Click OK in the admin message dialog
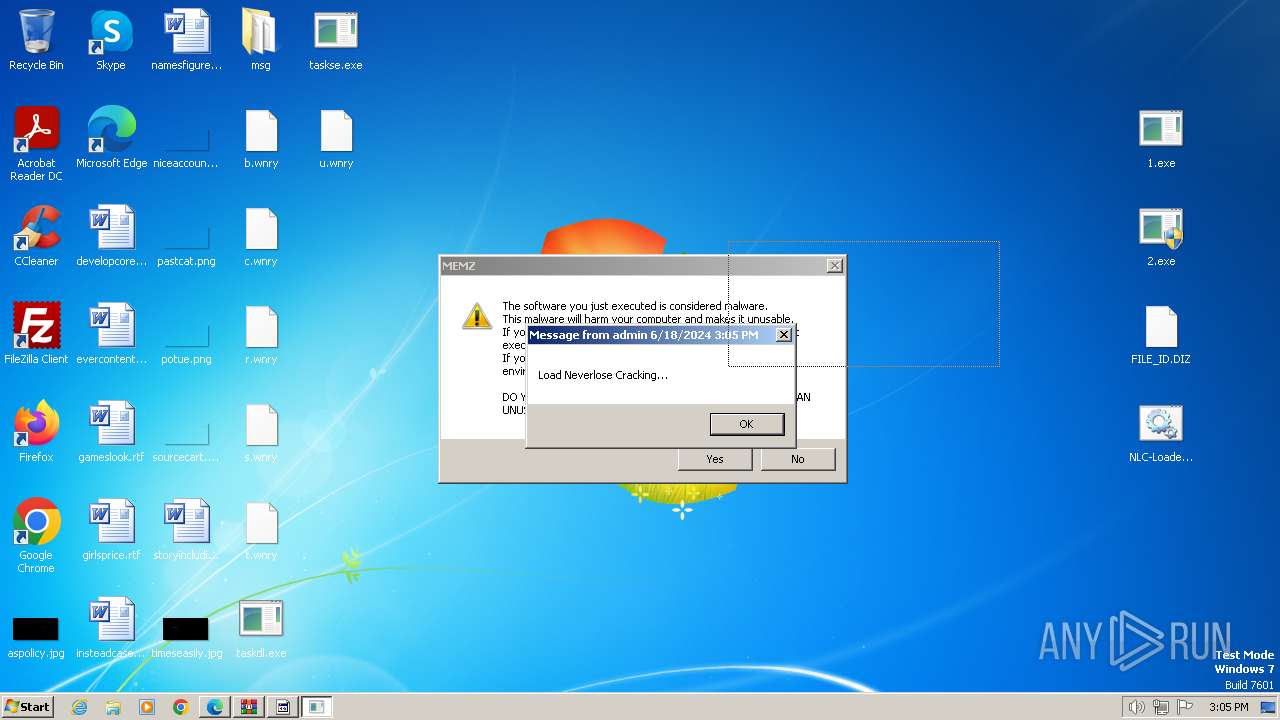 (x=746, y=424)
